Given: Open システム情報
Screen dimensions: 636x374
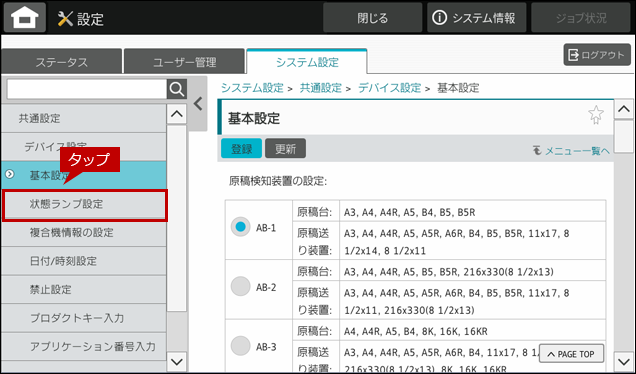Looking at the screenshot, I should pos(476,18).
